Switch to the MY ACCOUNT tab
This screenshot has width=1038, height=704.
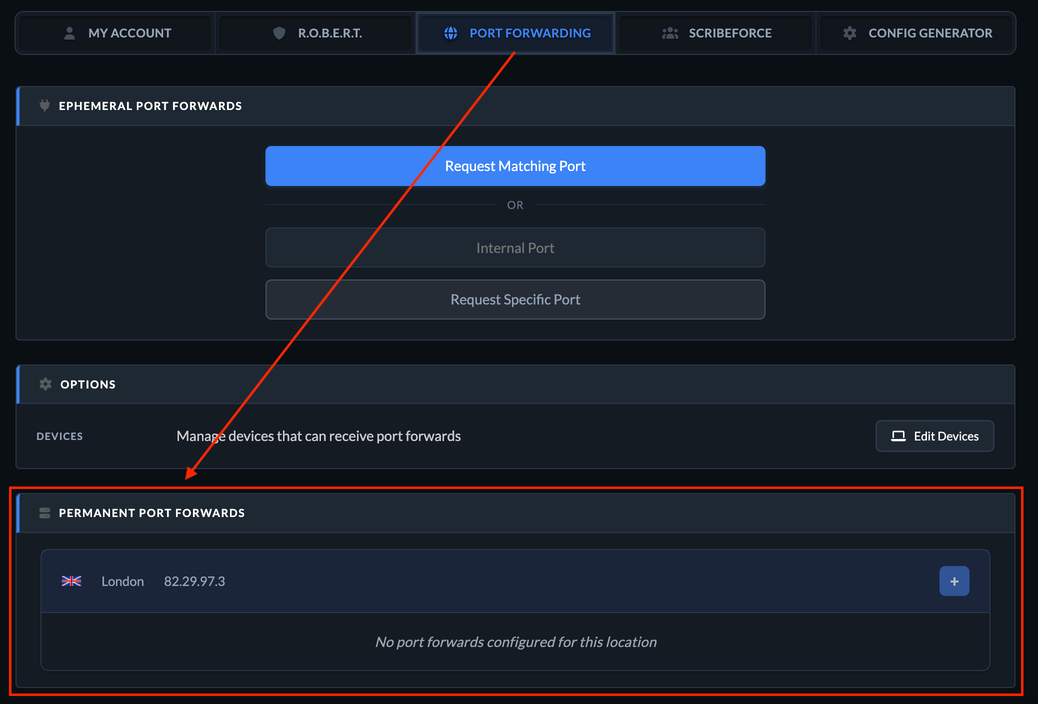pyautogui.click(x=113, y=32)
